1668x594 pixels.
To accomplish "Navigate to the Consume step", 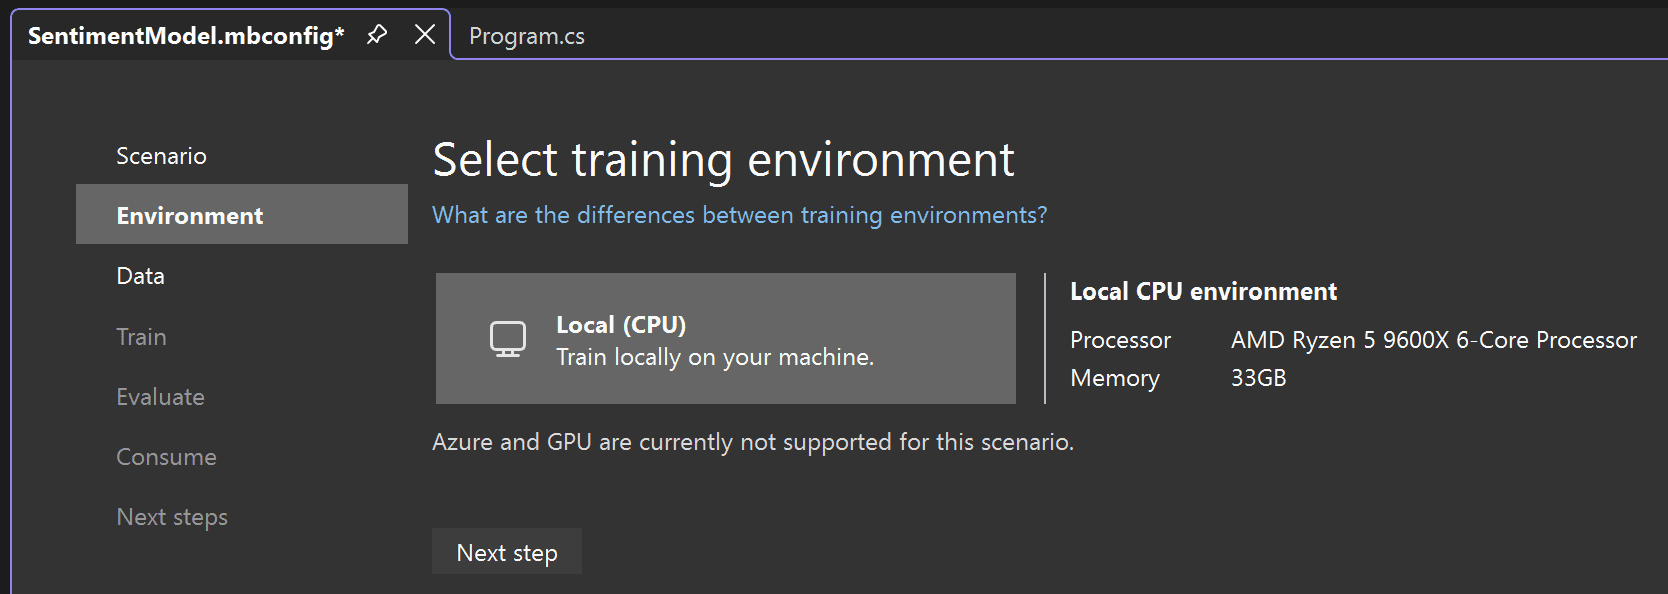I will click(166, 457).
